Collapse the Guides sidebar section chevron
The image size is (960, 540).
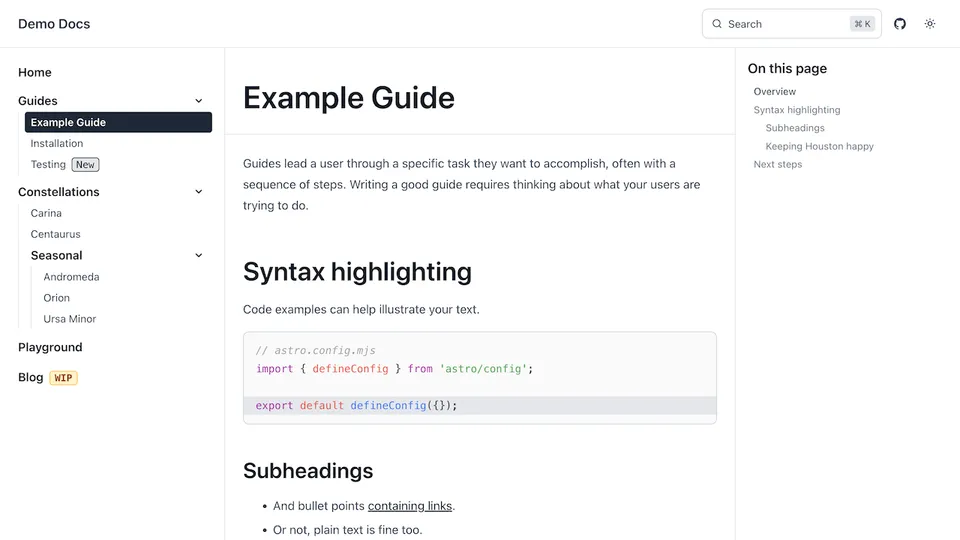click(198, 101)
